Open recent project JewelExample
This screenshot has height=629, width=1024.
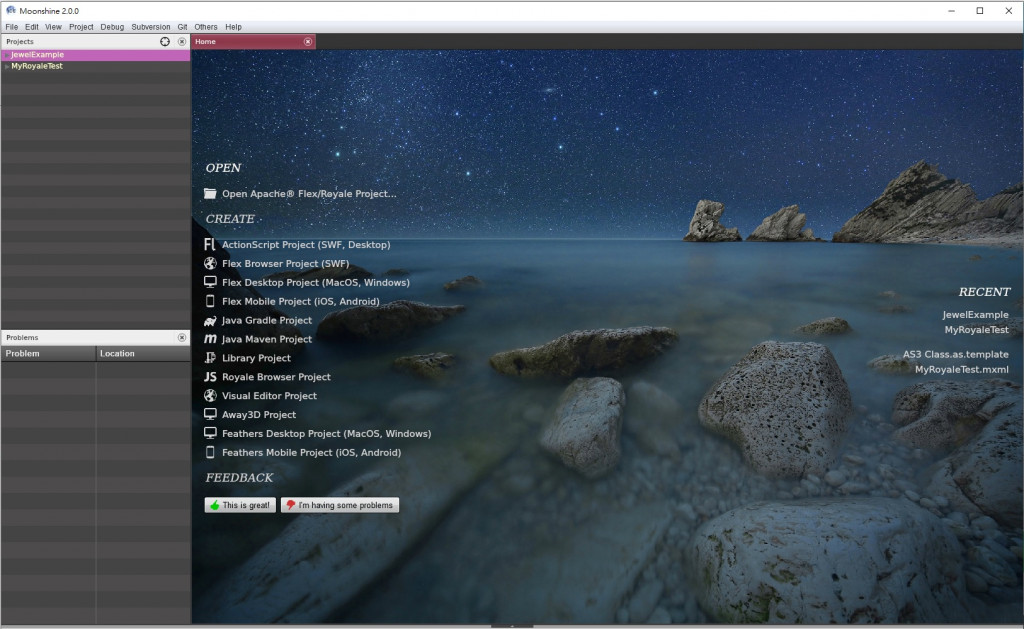click(x=975, y=315)
